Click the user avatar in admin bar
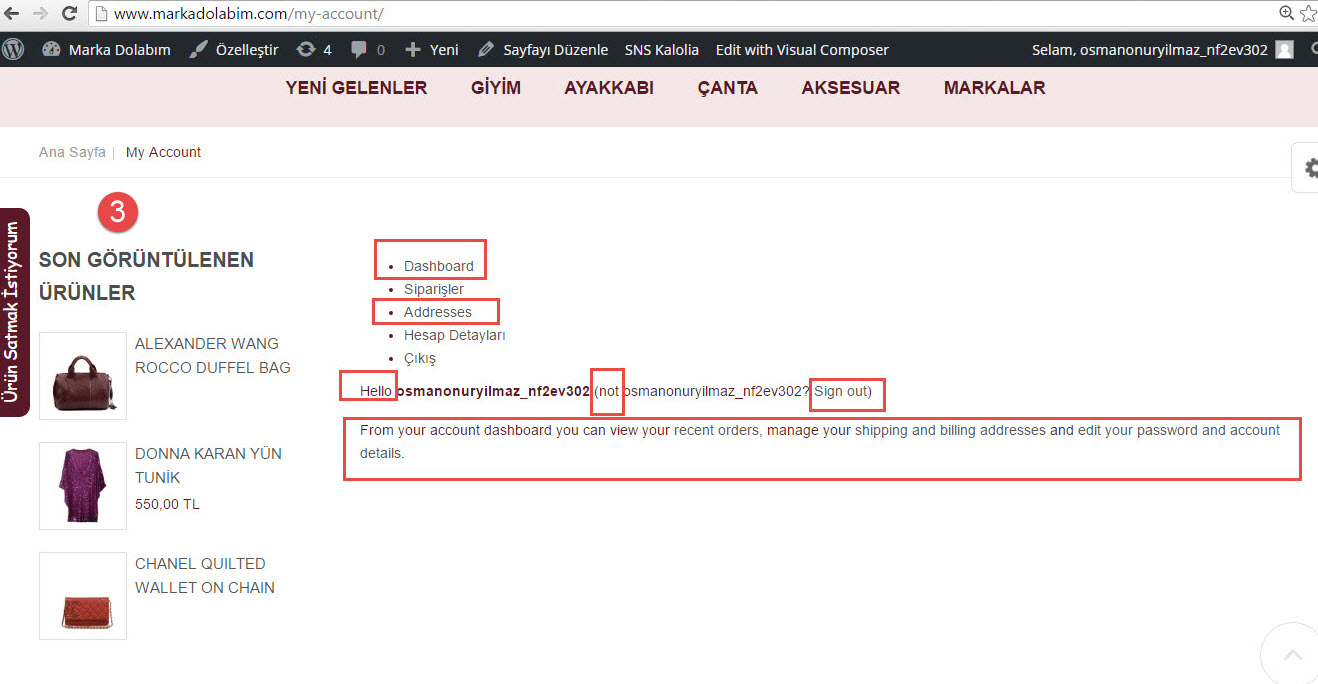Image resolution: width=1318 pixels, height=684 pixels. pyautogui.click(x=1285, y=49)
